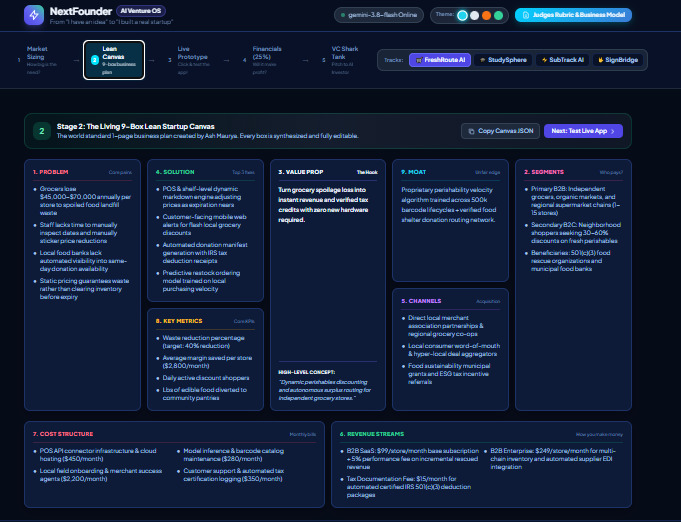
Task: Edit the Problem box heading
Action: point(50,172)
